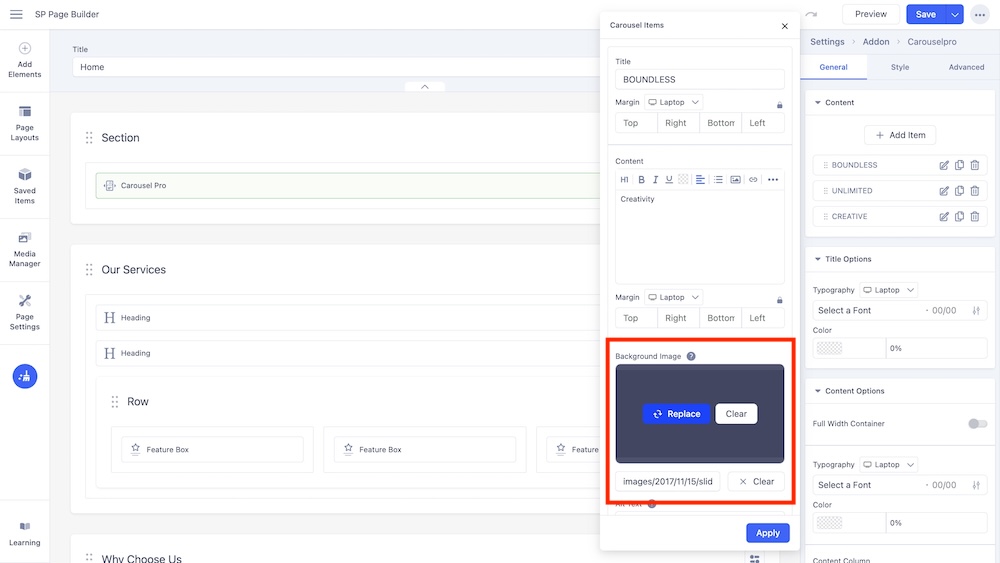Duplicate the BOUNDLESS carousel item

960,165
